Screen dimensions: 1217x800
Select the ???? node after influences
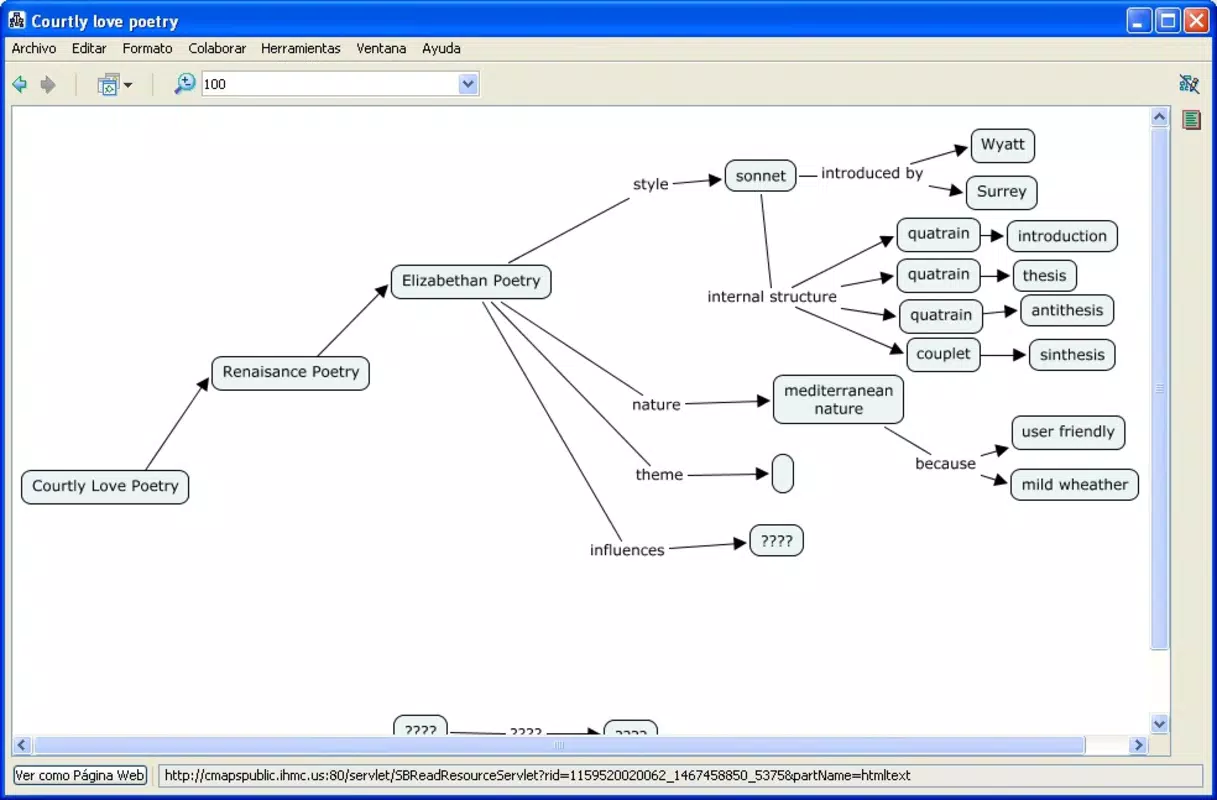coord(777,542)
